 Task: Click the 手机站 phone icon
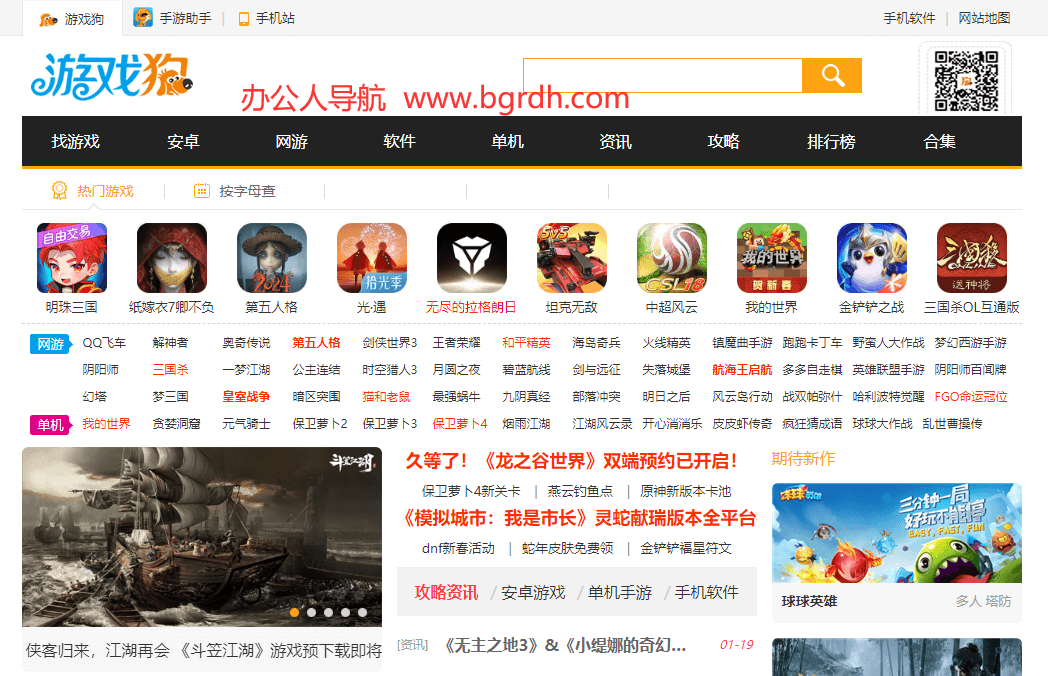coord(244,19)
